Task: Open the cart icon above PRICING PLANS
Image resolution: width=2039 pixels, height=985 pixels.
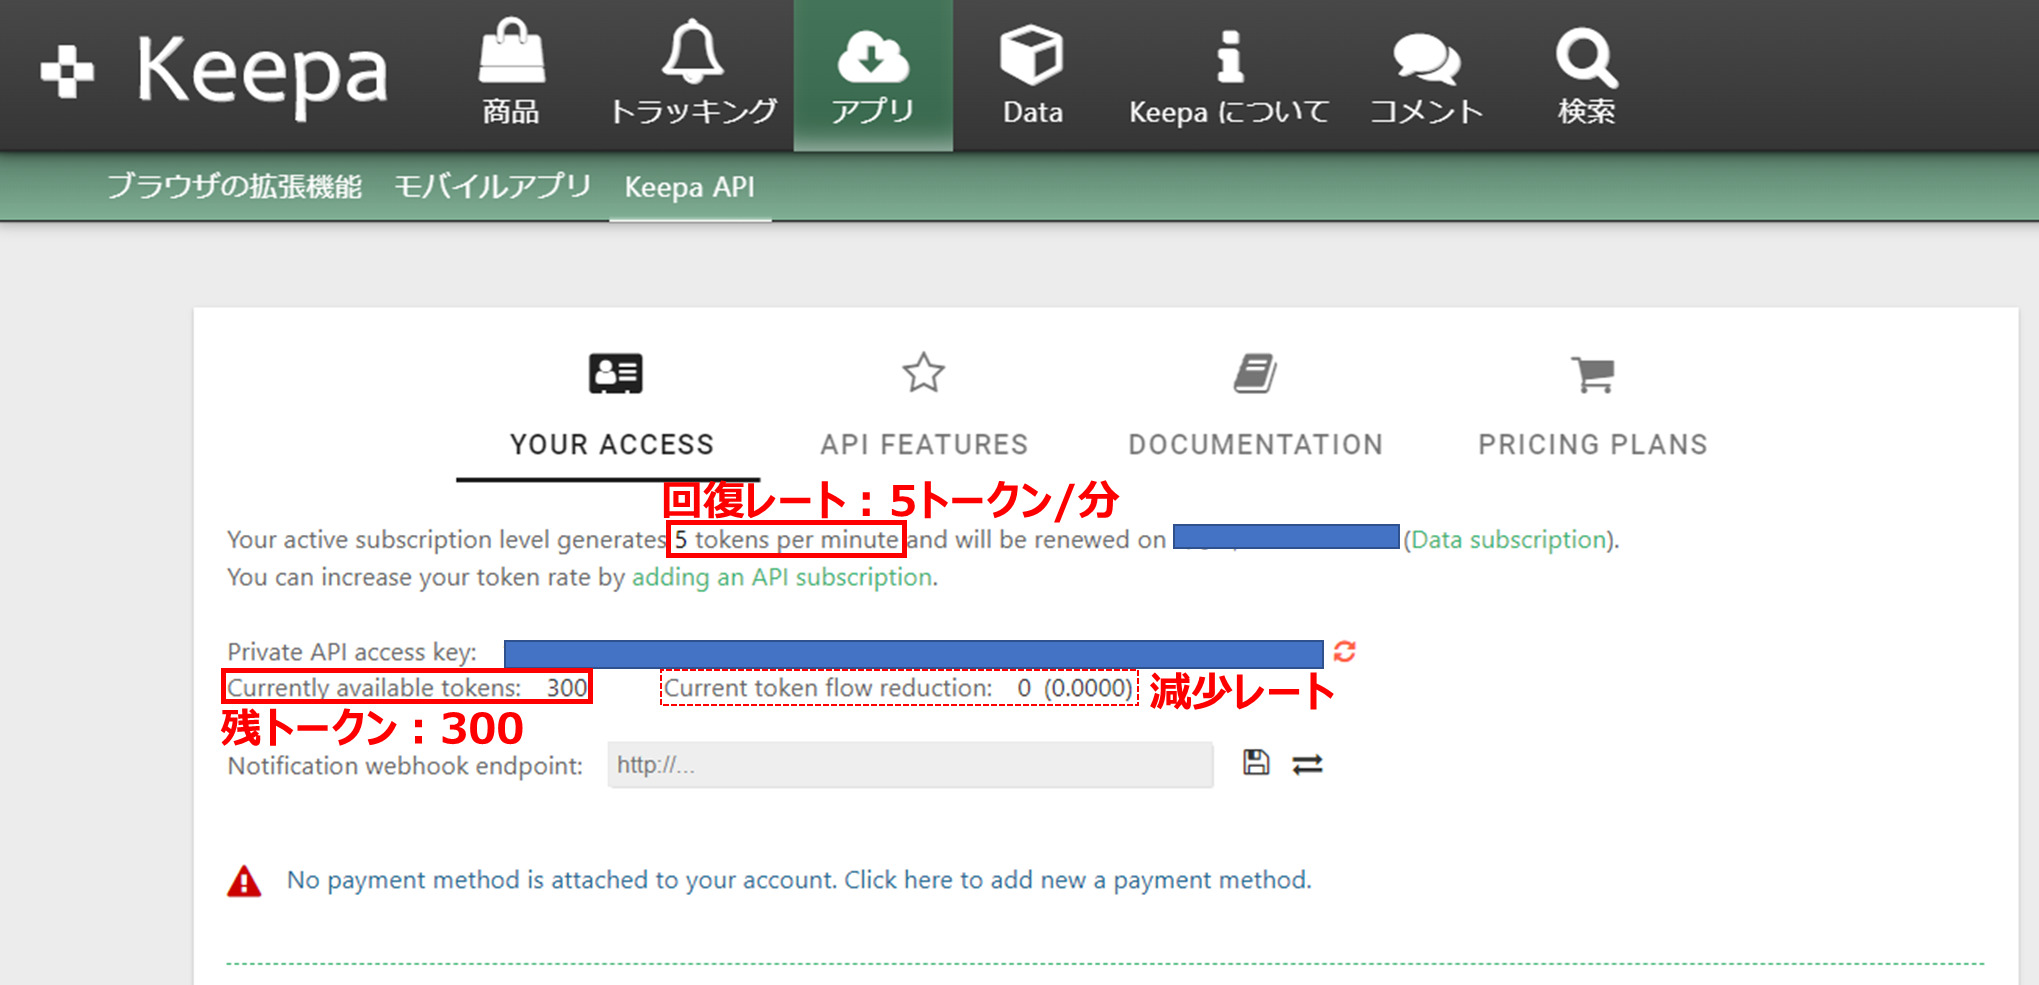Action: click(x=1591, y=372)
